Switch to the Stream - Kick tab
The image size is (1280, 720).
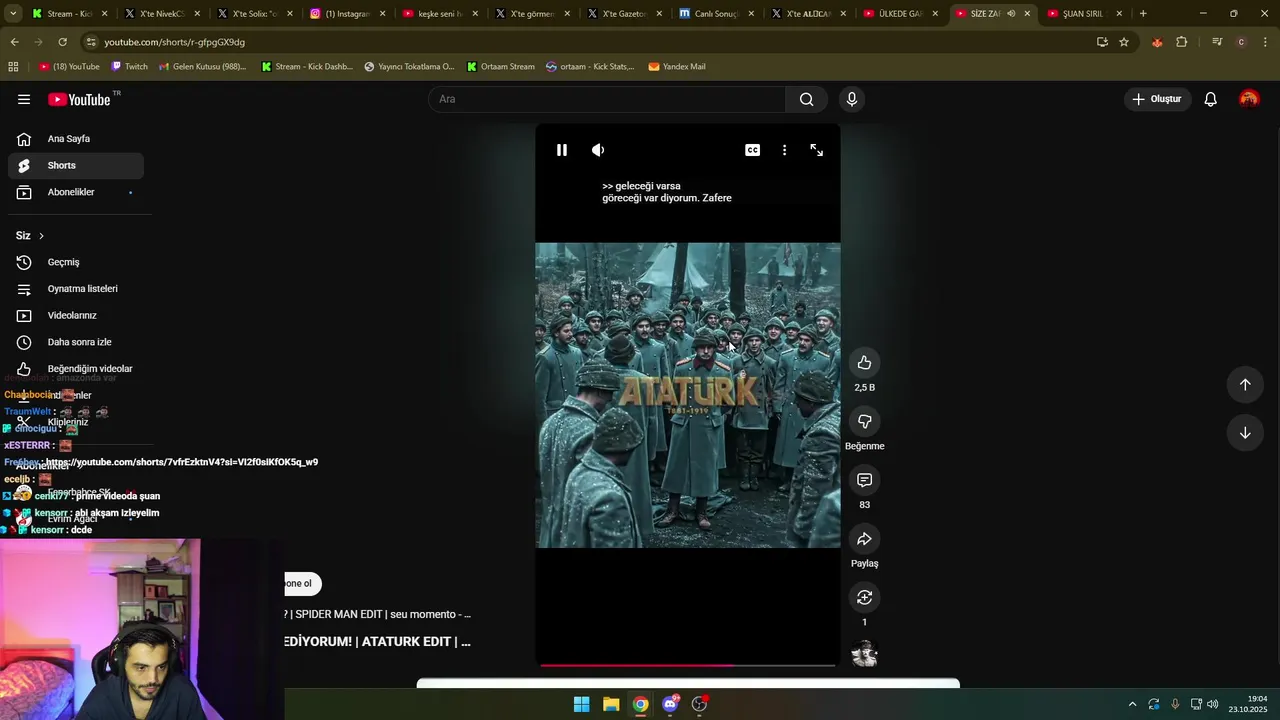click(70, 14)
